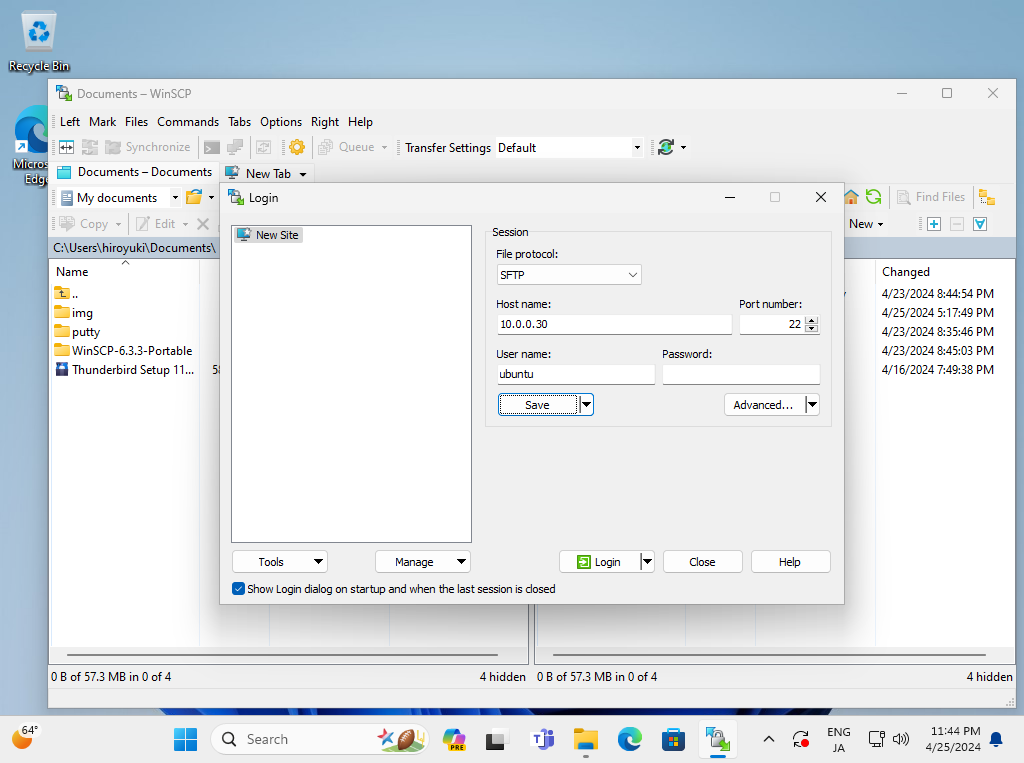Toggle Show Login dialog on startup checkbox

(238, 589)
